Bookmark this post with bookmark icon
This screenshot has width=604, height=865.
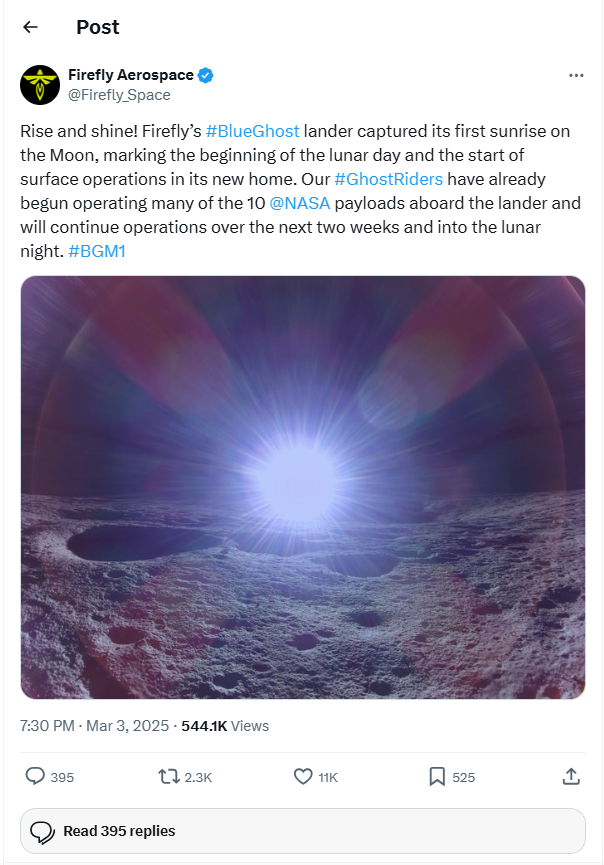(437, 777)
